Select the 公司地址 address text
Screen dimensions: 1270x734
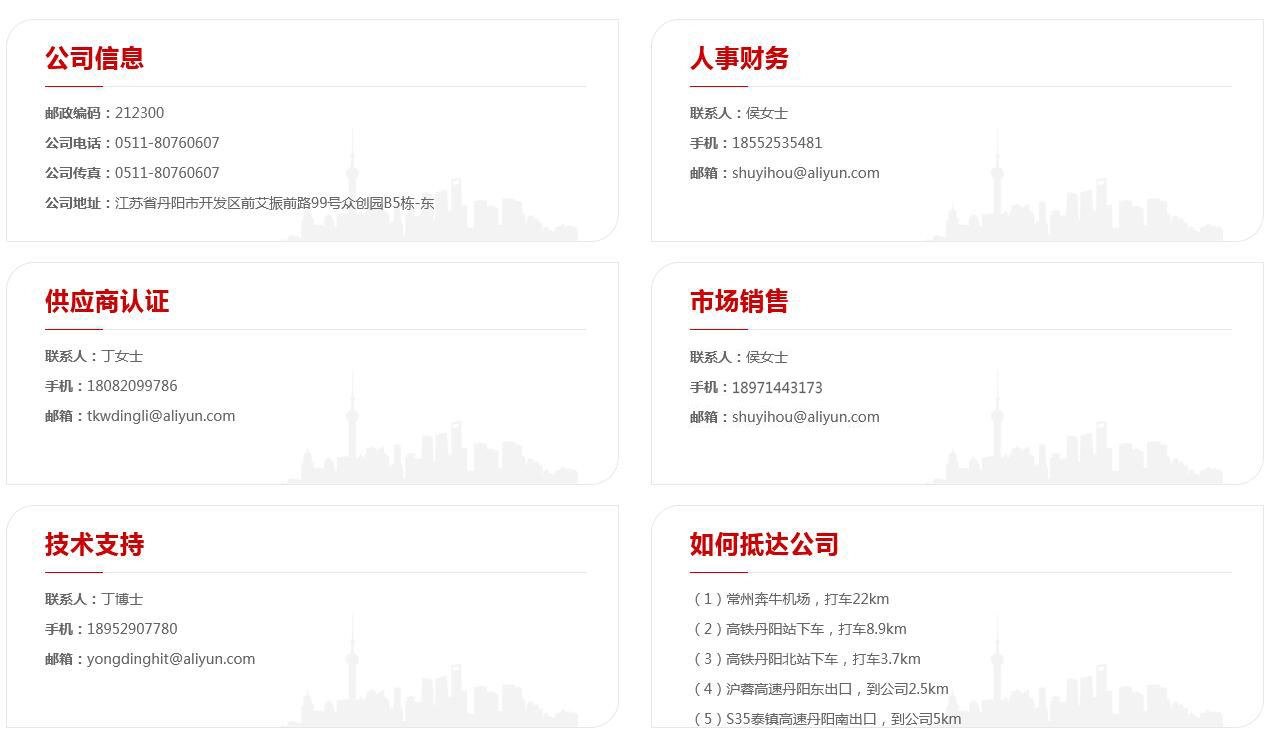(274, 203)
